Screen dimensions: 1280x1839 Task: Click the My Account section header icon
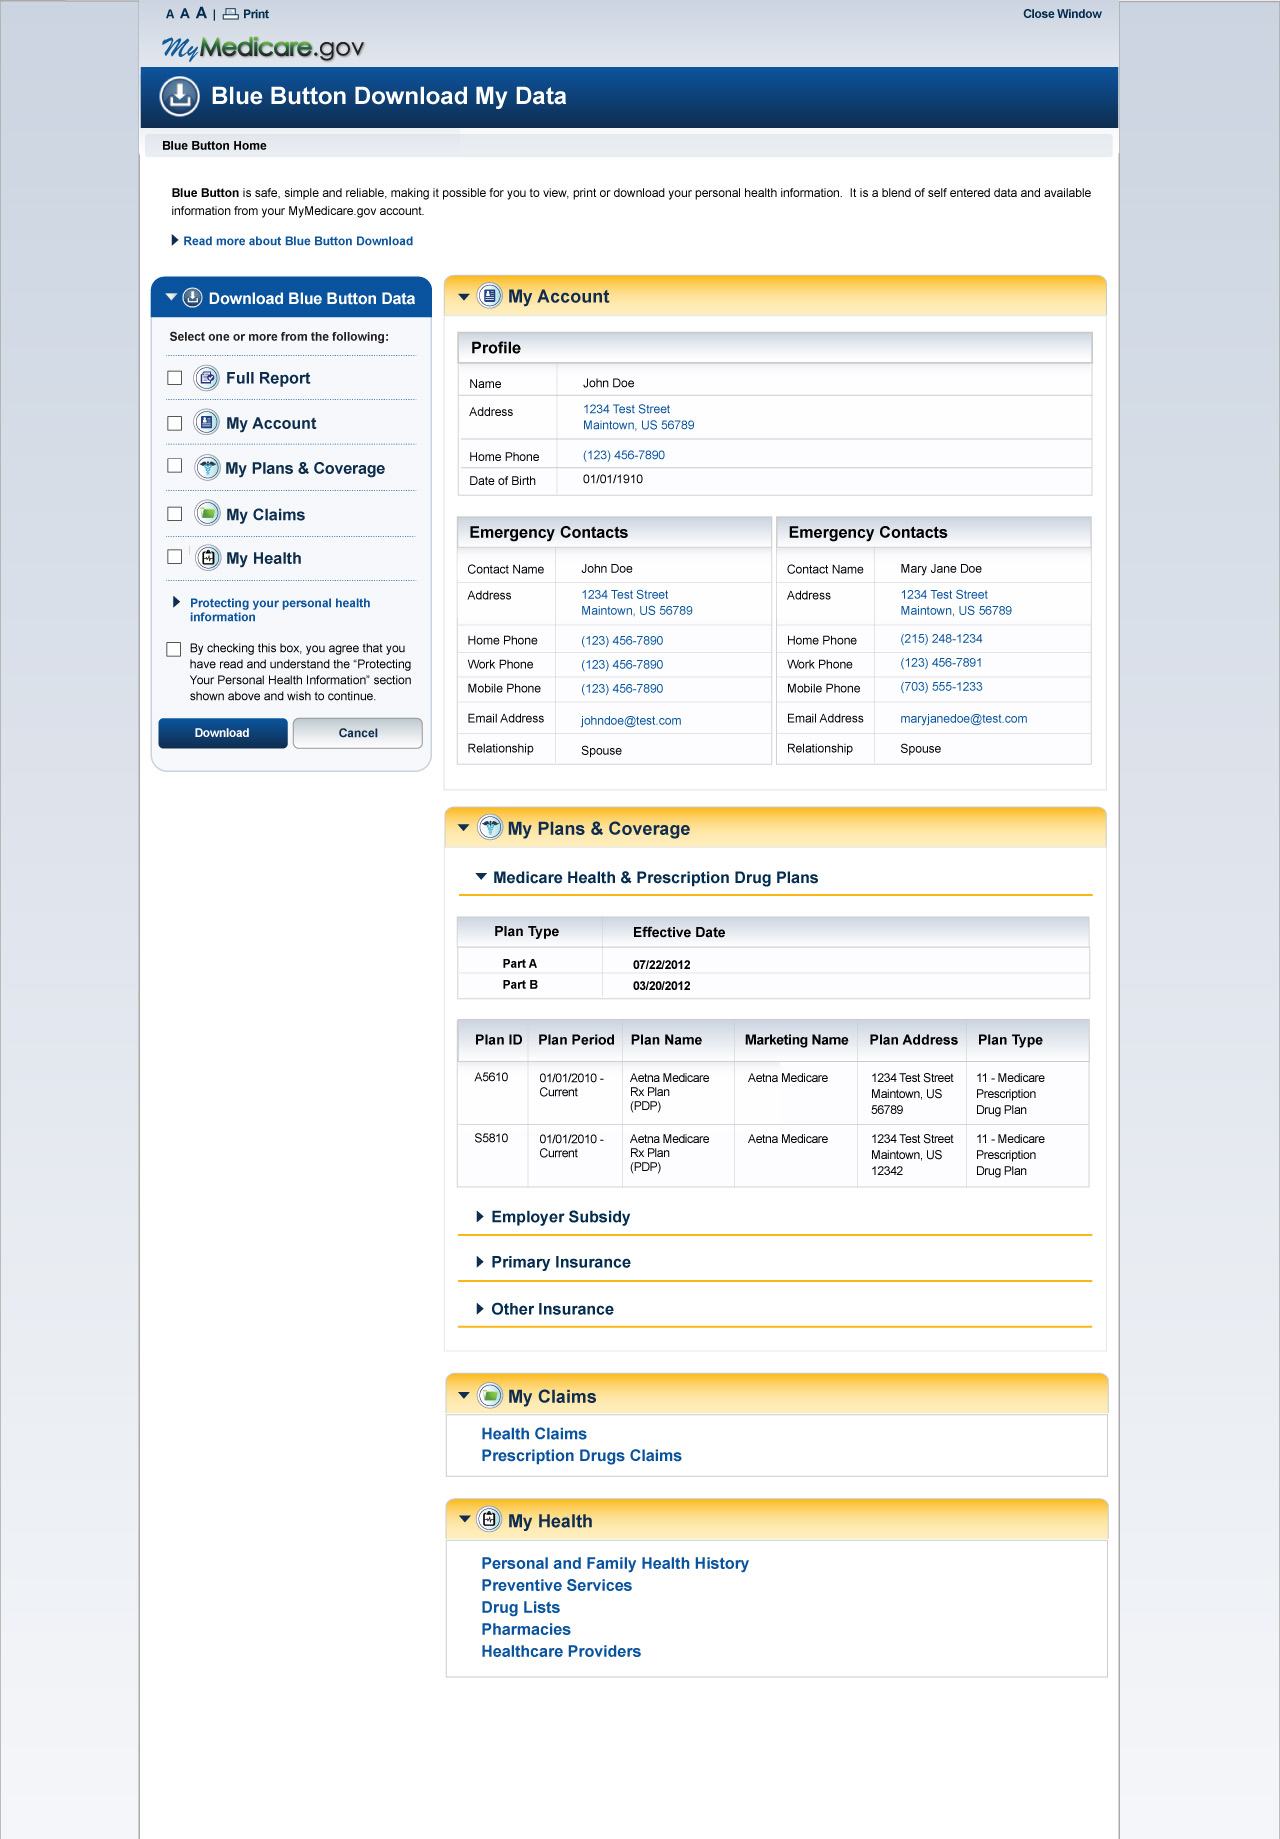pos(489,296)
